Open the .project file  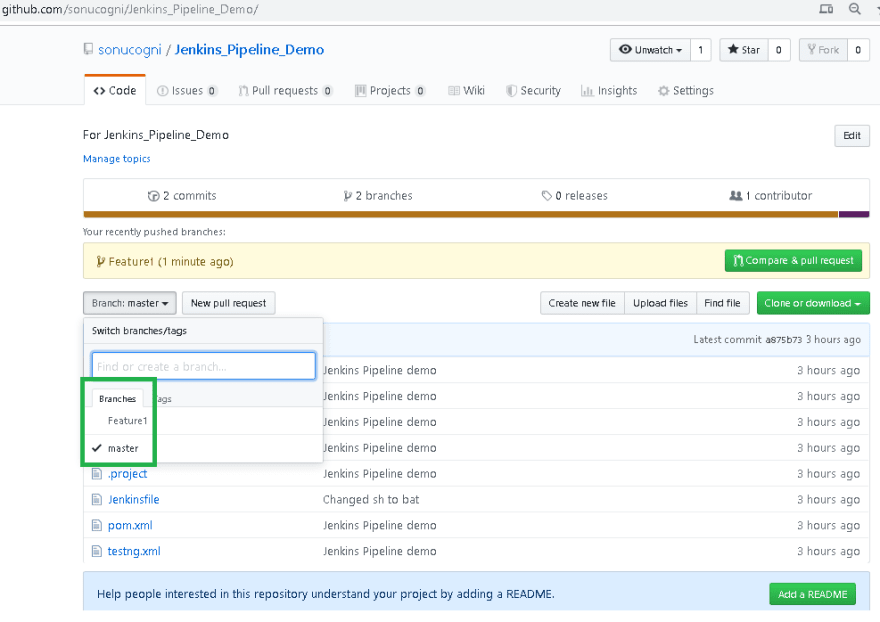tap(127, 474)
